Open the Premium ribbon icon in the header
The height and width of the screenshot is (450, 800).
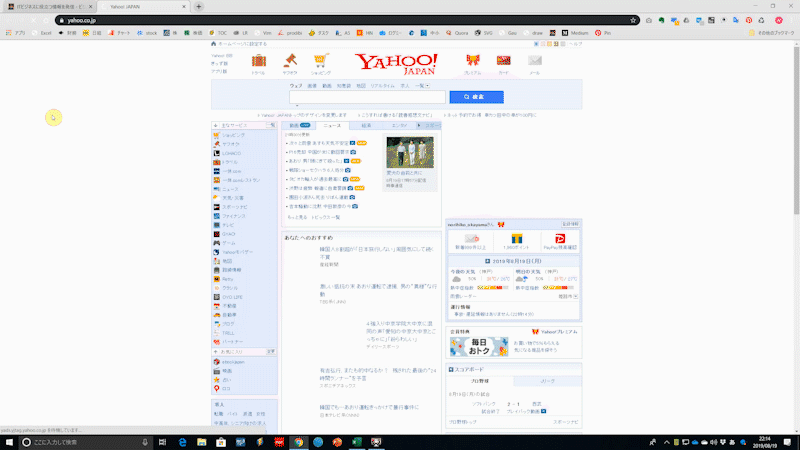pyautogui.click(x=473, y=61)
